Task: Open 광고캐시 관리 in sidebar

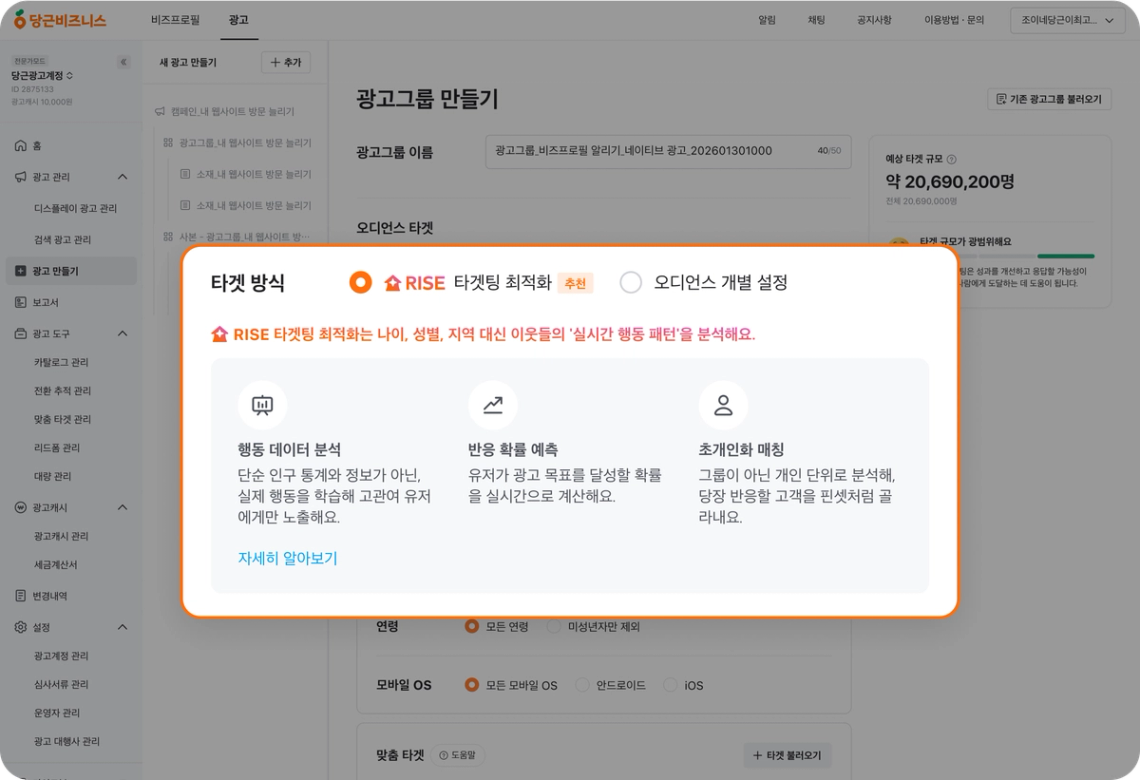Action: (61, 536)
